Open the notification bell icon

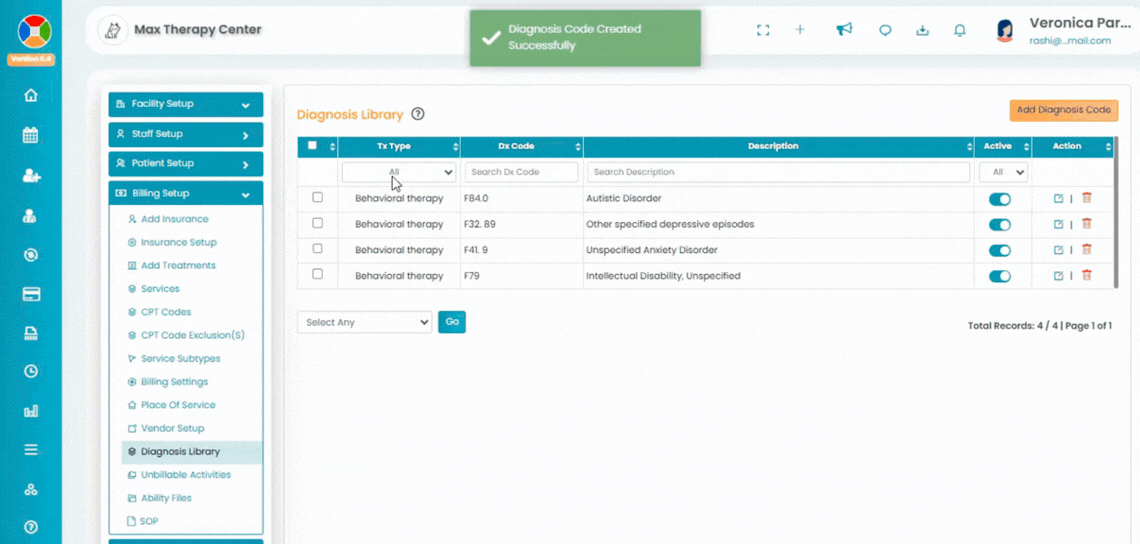point(960,31)
